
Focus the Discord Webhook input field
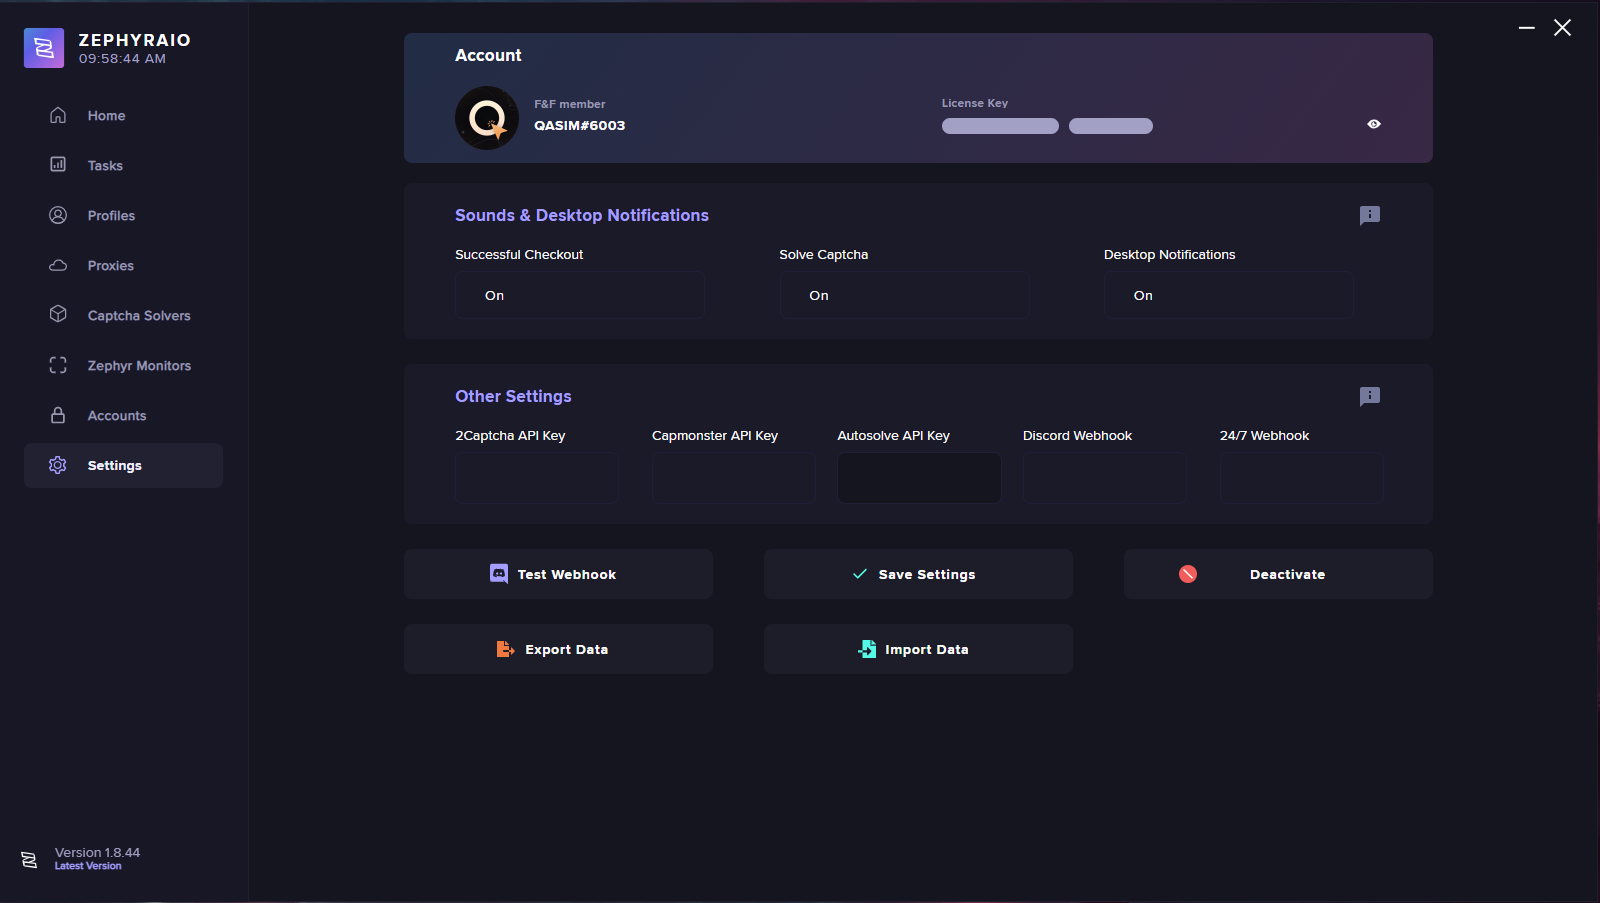[1104, 478]
